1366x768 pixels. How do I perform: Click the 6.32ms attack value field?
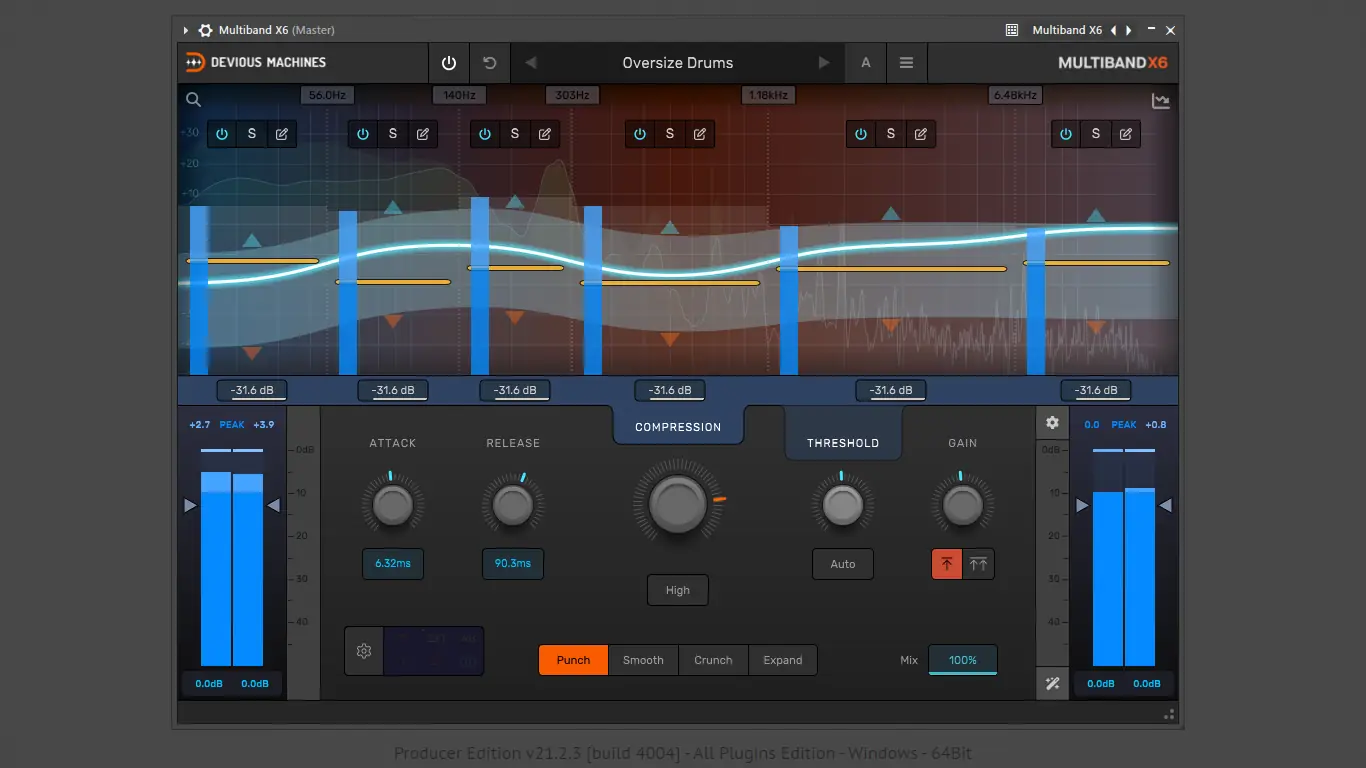(x=393, y=564)
